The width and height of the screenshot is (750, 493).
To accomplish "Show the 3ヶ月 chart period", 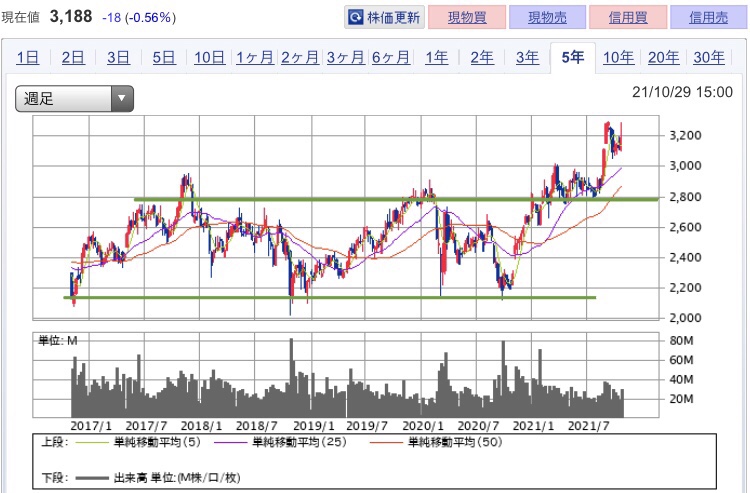I will coord(345,57).
